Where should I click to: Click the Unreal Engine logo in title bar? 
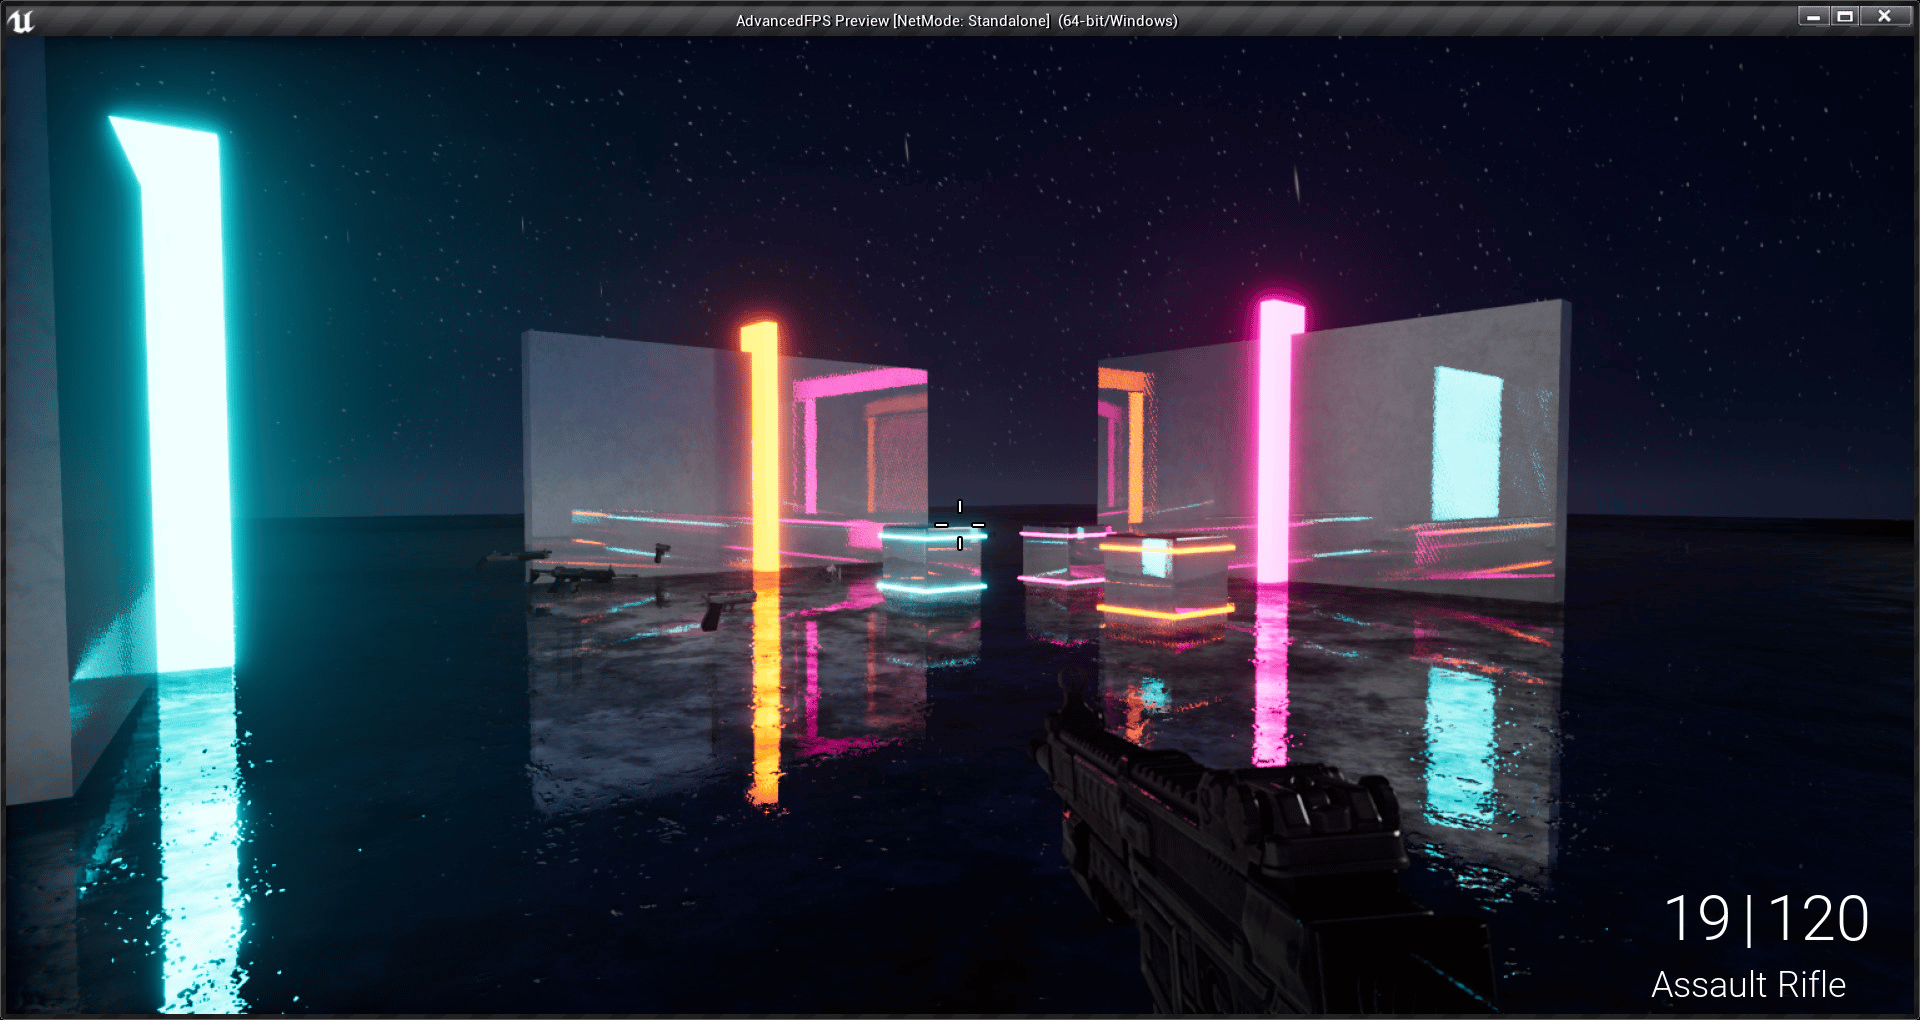[20, 21]
